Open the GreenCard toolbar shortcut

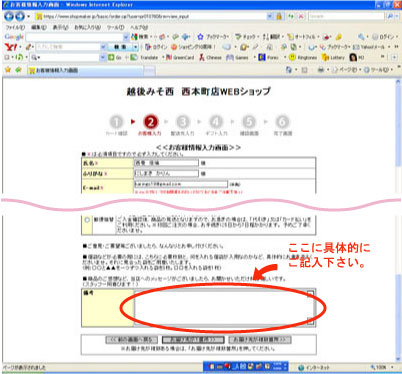[x=180, y=57]
